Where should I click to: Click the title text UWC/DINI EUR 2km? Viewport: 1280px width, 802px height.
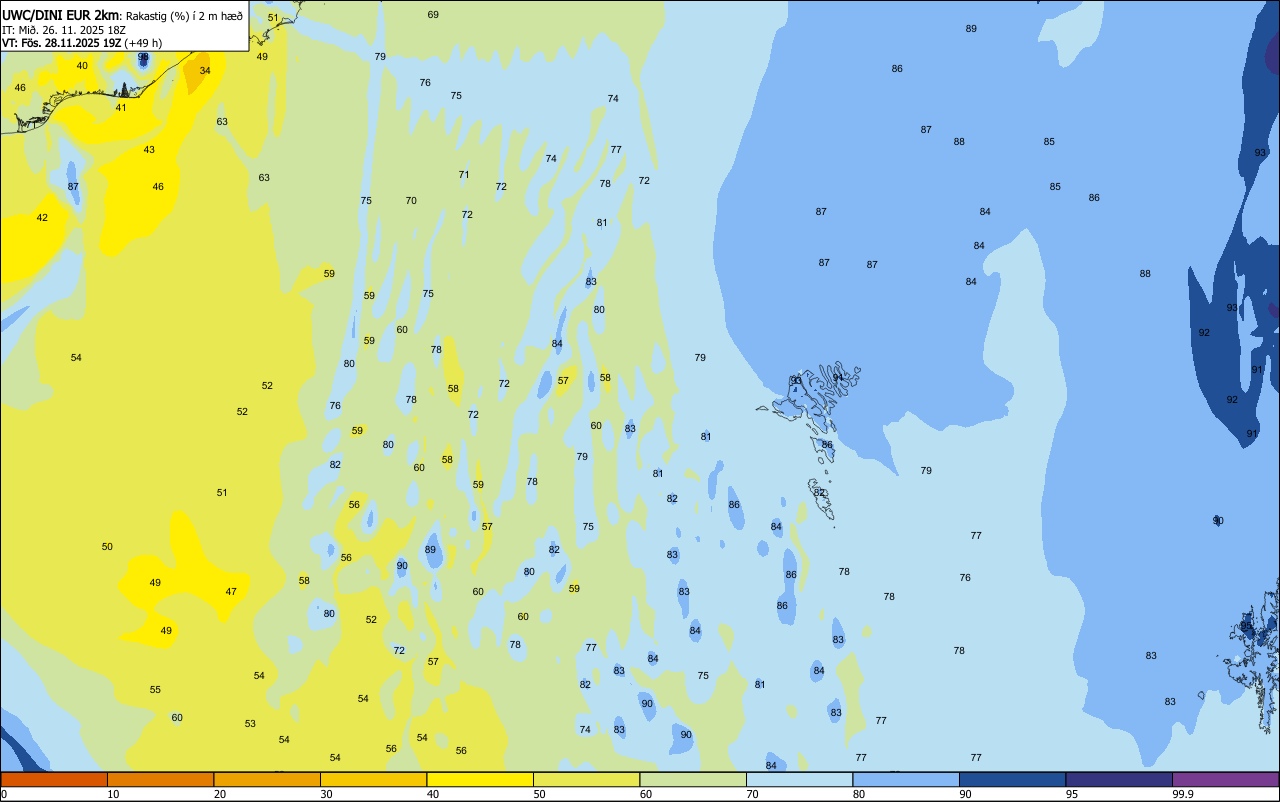coord(60,15)
